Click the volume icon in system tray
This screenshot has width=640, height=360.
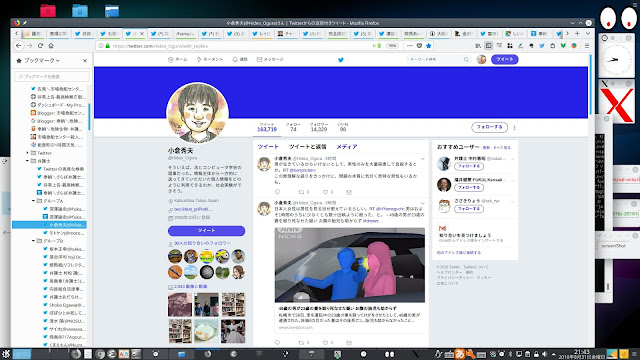(544, 354)
